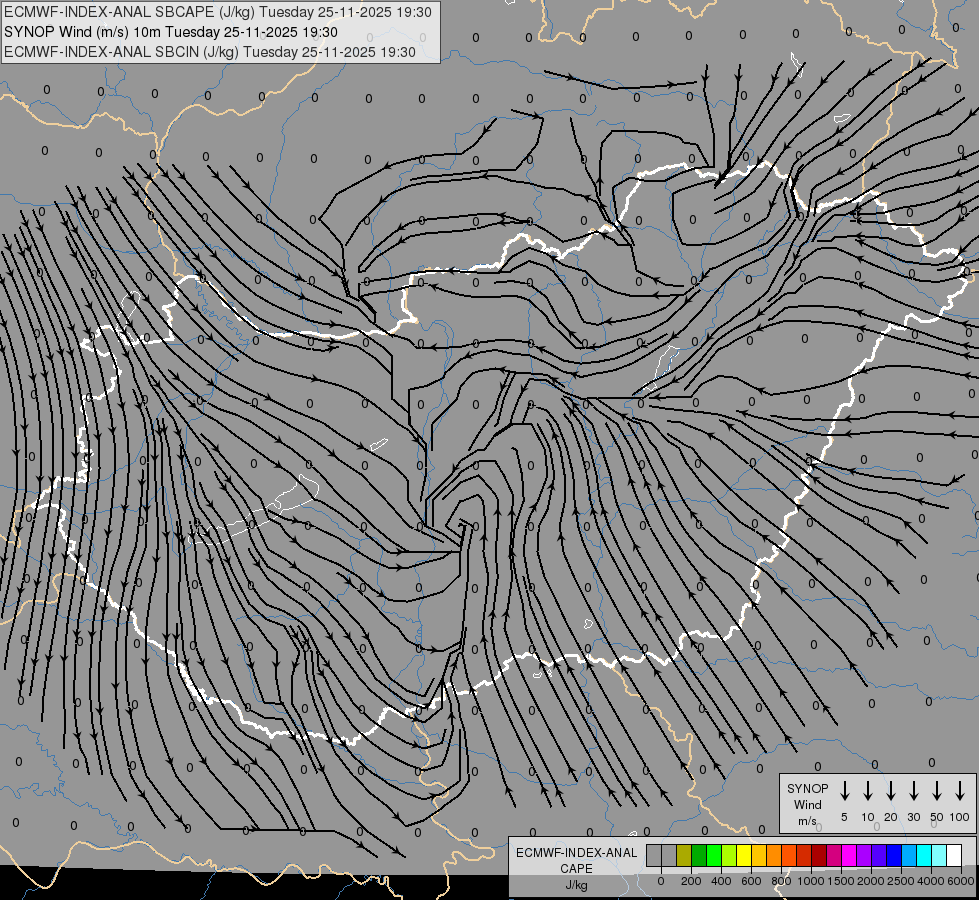
Task: Click the 30 value in the wind legend
Action: coord(914,817)
